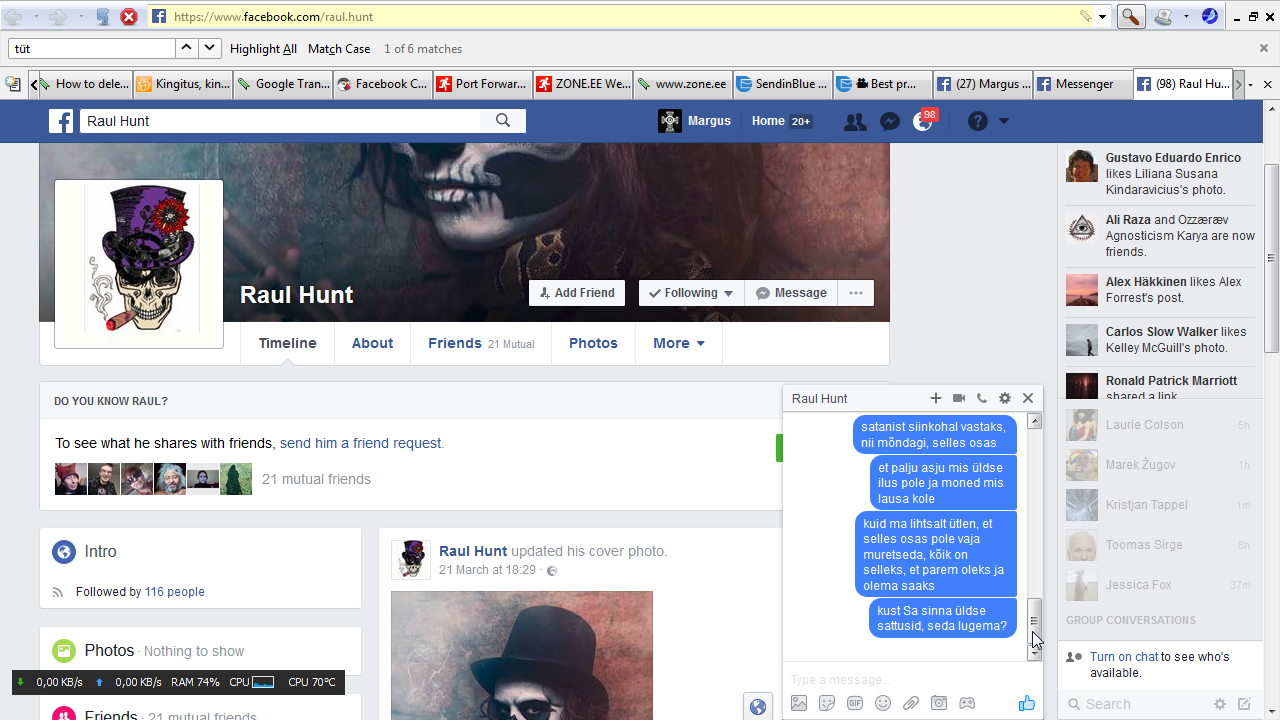Image resolution: width=1280 pixels, height=720 pixels.
Task: Compose a new message from chat sidebar
Action: [1244, 704]
